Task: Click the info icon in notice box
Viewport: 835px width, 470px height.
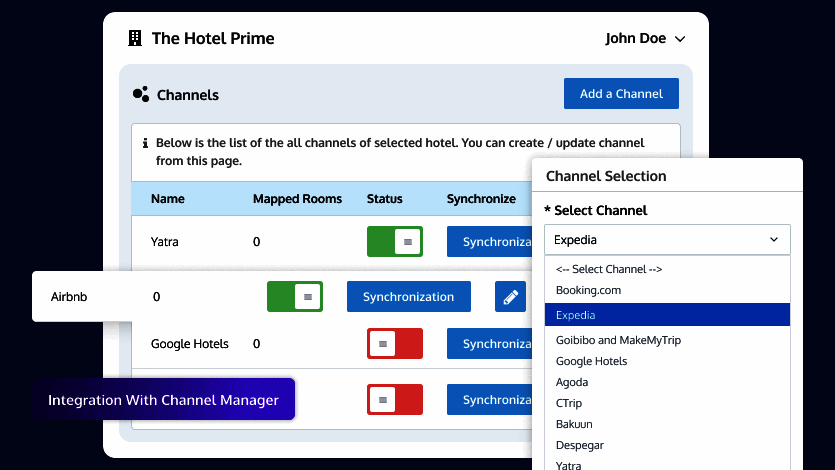Action: 145,143
